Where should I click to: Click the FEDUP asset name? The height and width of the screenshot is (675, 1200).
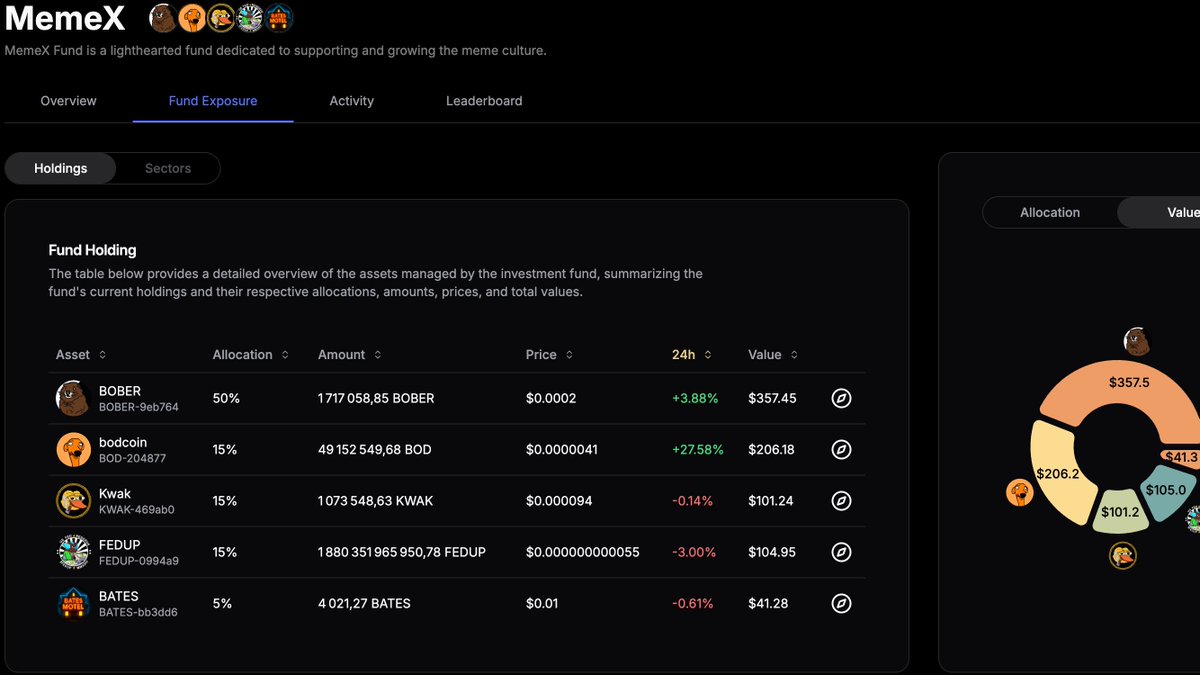coord(120,545)
